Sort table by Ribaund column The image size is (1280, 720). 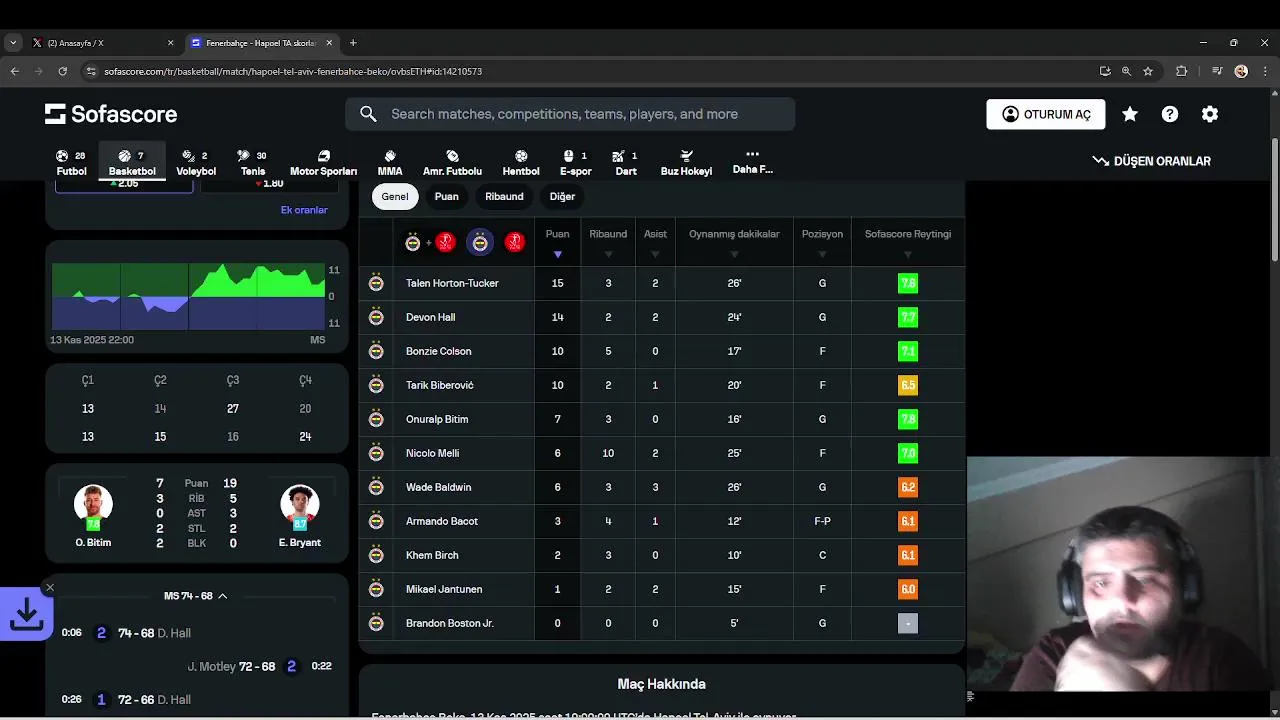(x=608, y=242)
